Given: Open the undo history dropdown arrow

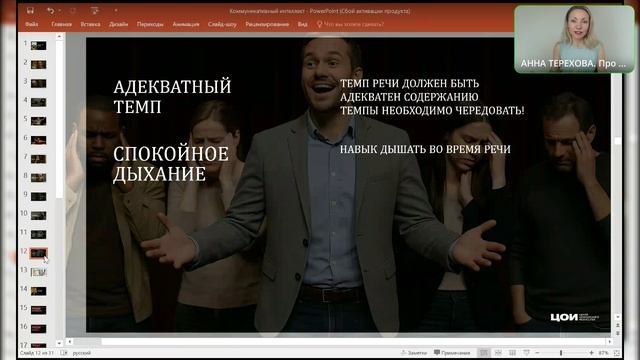Looking at the screenshot, I should click(60, 11).
